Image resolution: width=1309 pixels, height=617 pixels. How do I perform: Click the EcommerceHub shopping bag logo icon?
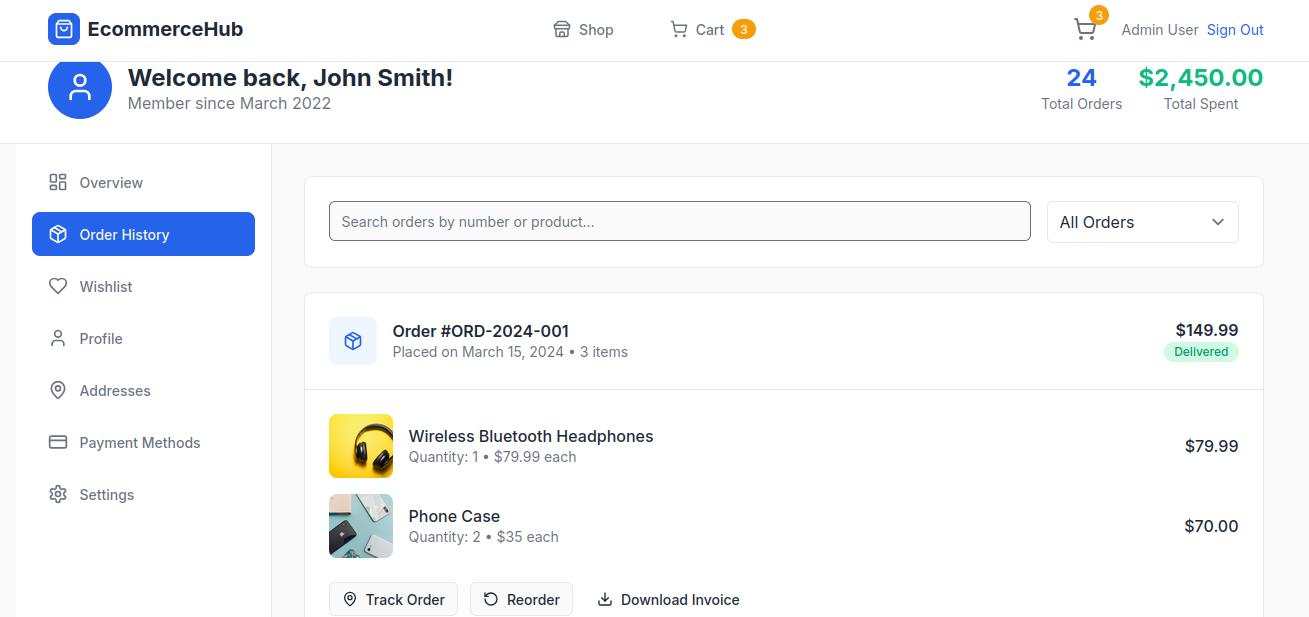(64, 29)
